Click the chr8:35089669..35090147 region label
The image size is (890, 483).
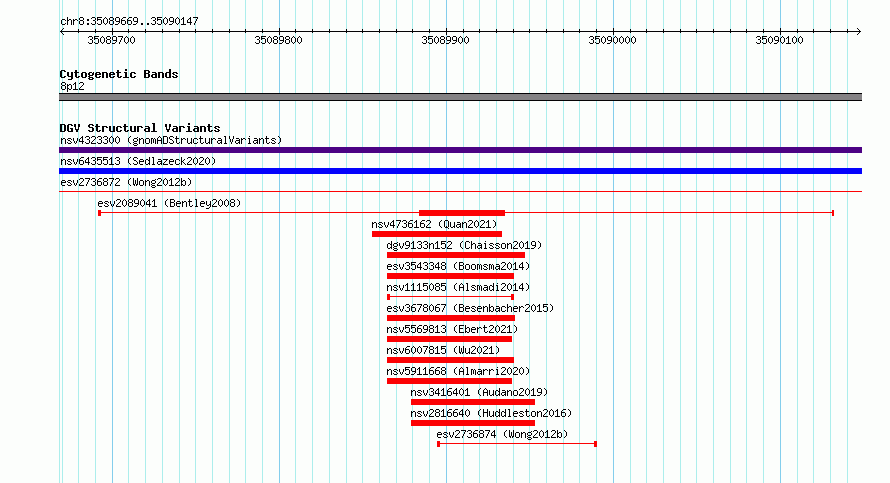click(129, 22)
